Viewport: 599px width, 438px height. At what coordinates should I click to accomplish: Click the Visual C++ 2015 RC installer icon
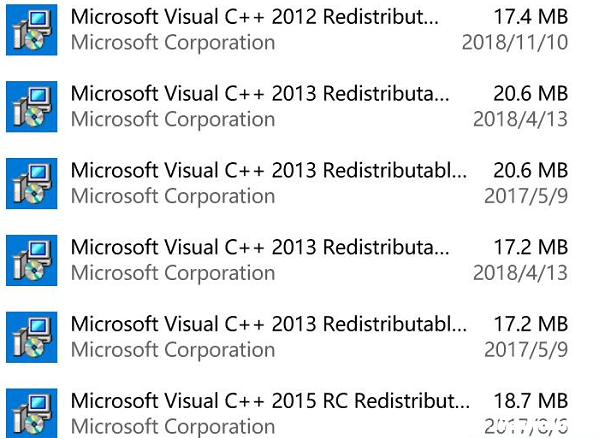click(32, 414)
